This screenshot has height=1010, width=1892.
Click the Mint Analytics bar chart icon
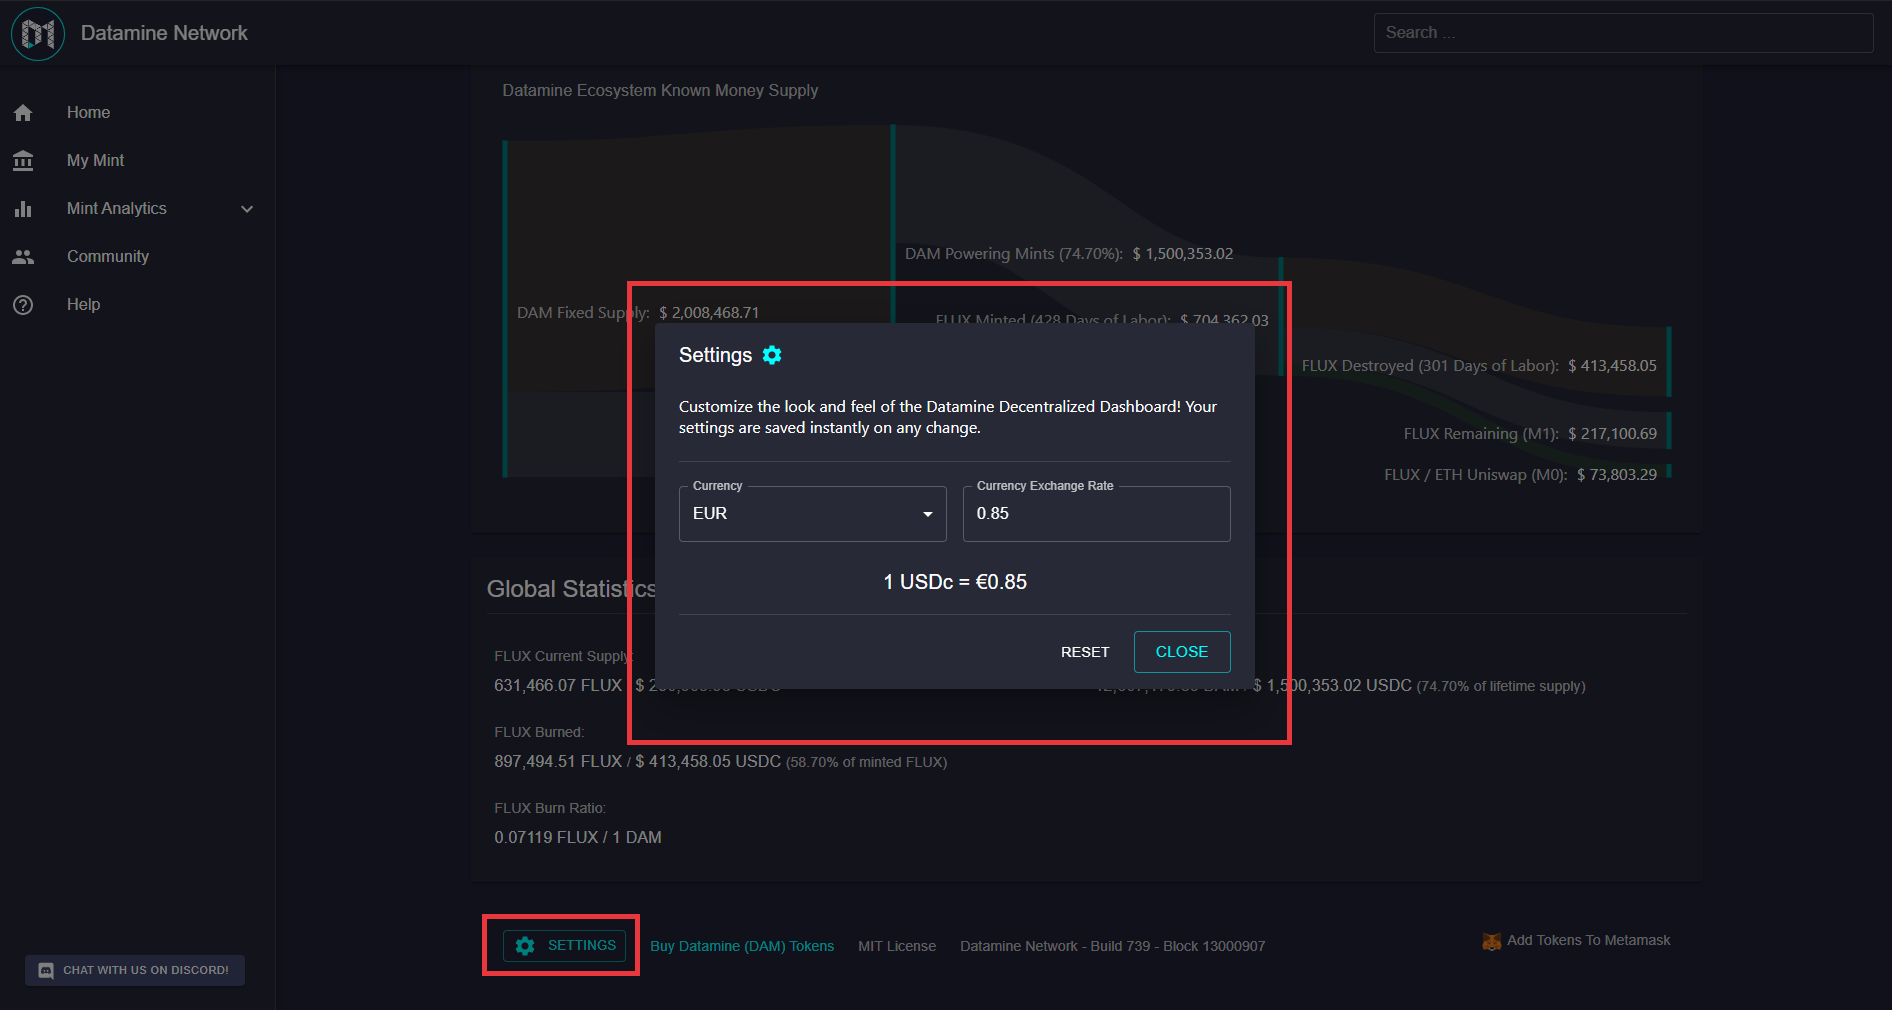23,209
